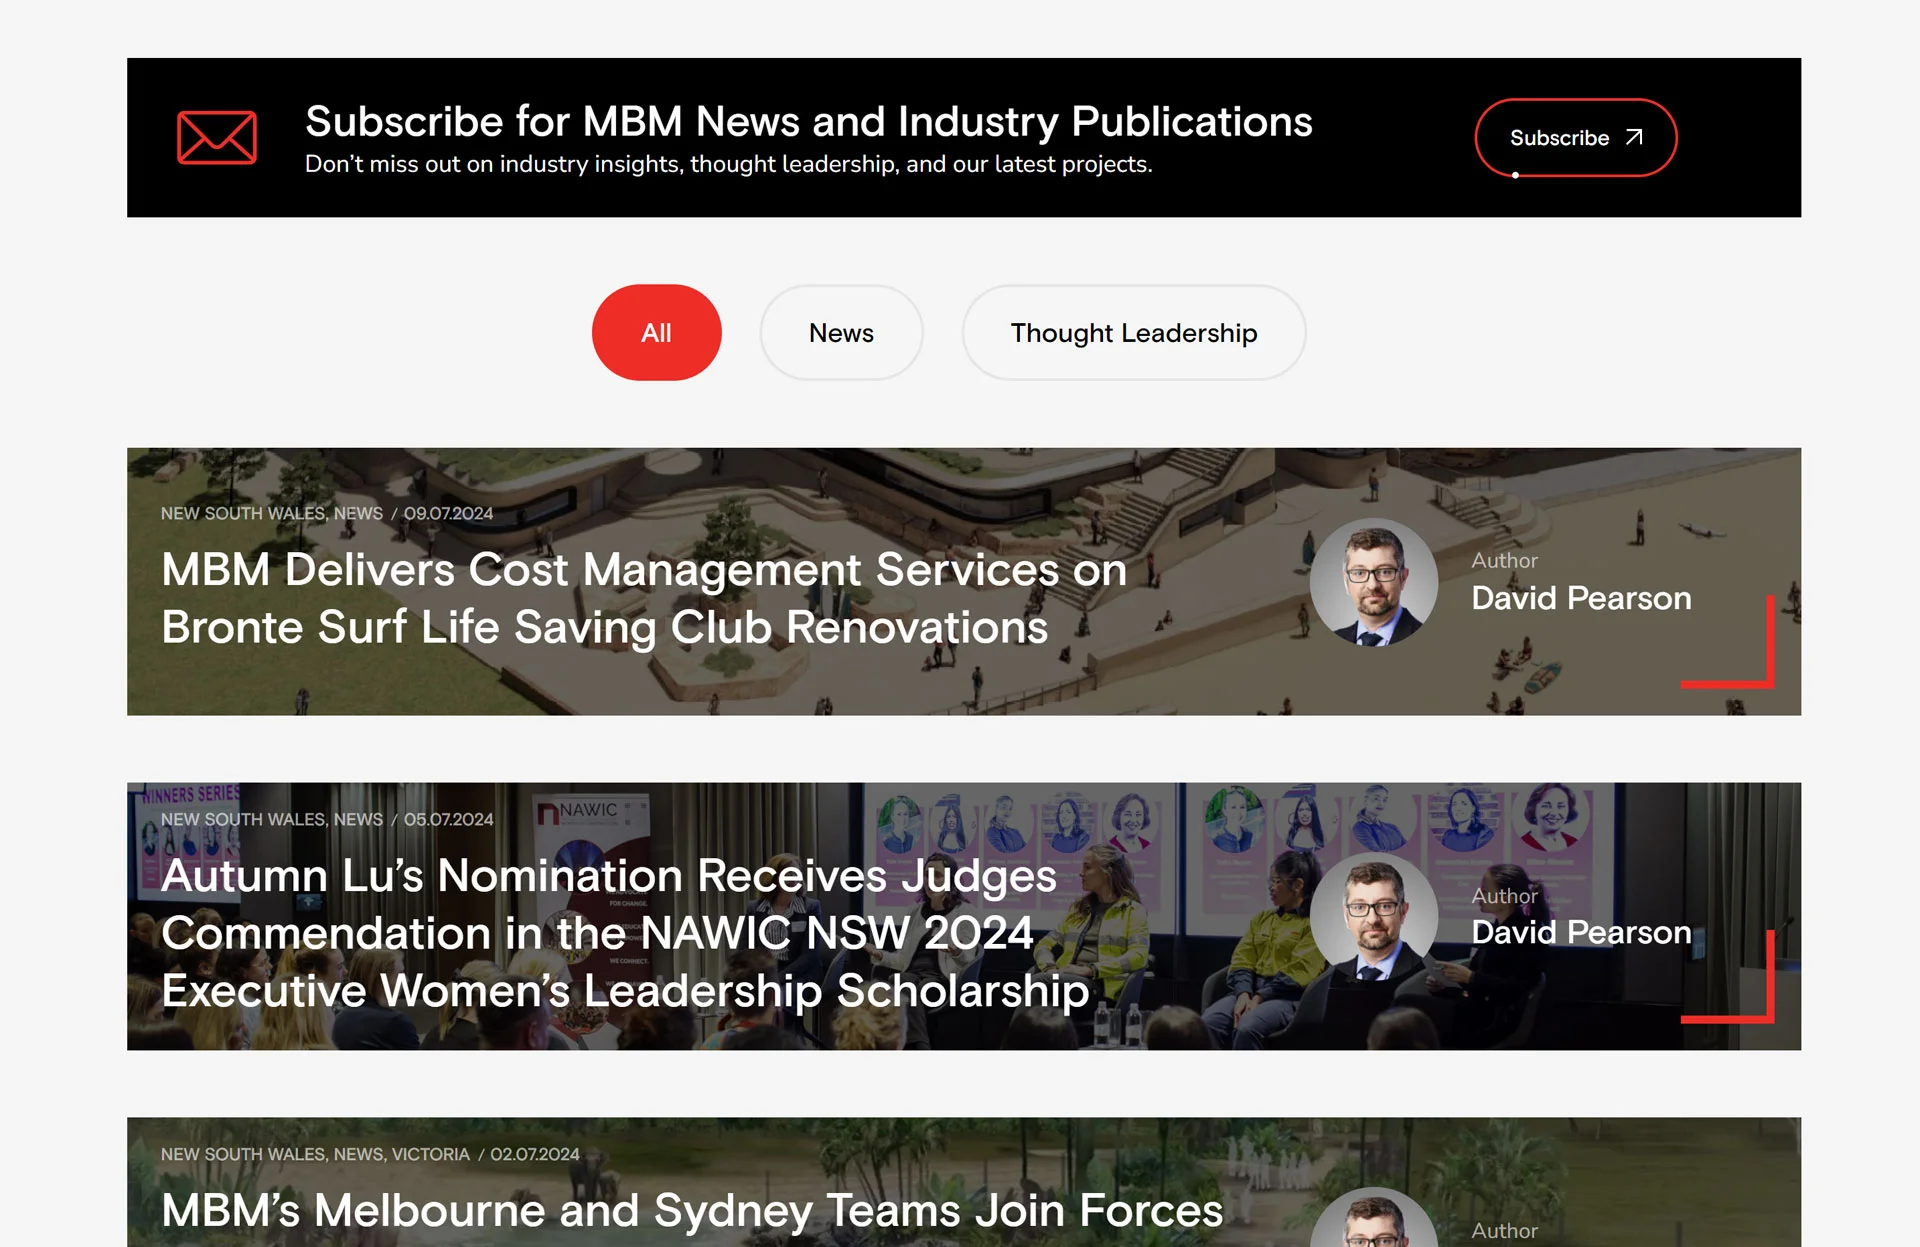Click red corner bracket on NAWIC card

tap(1728, 976)
